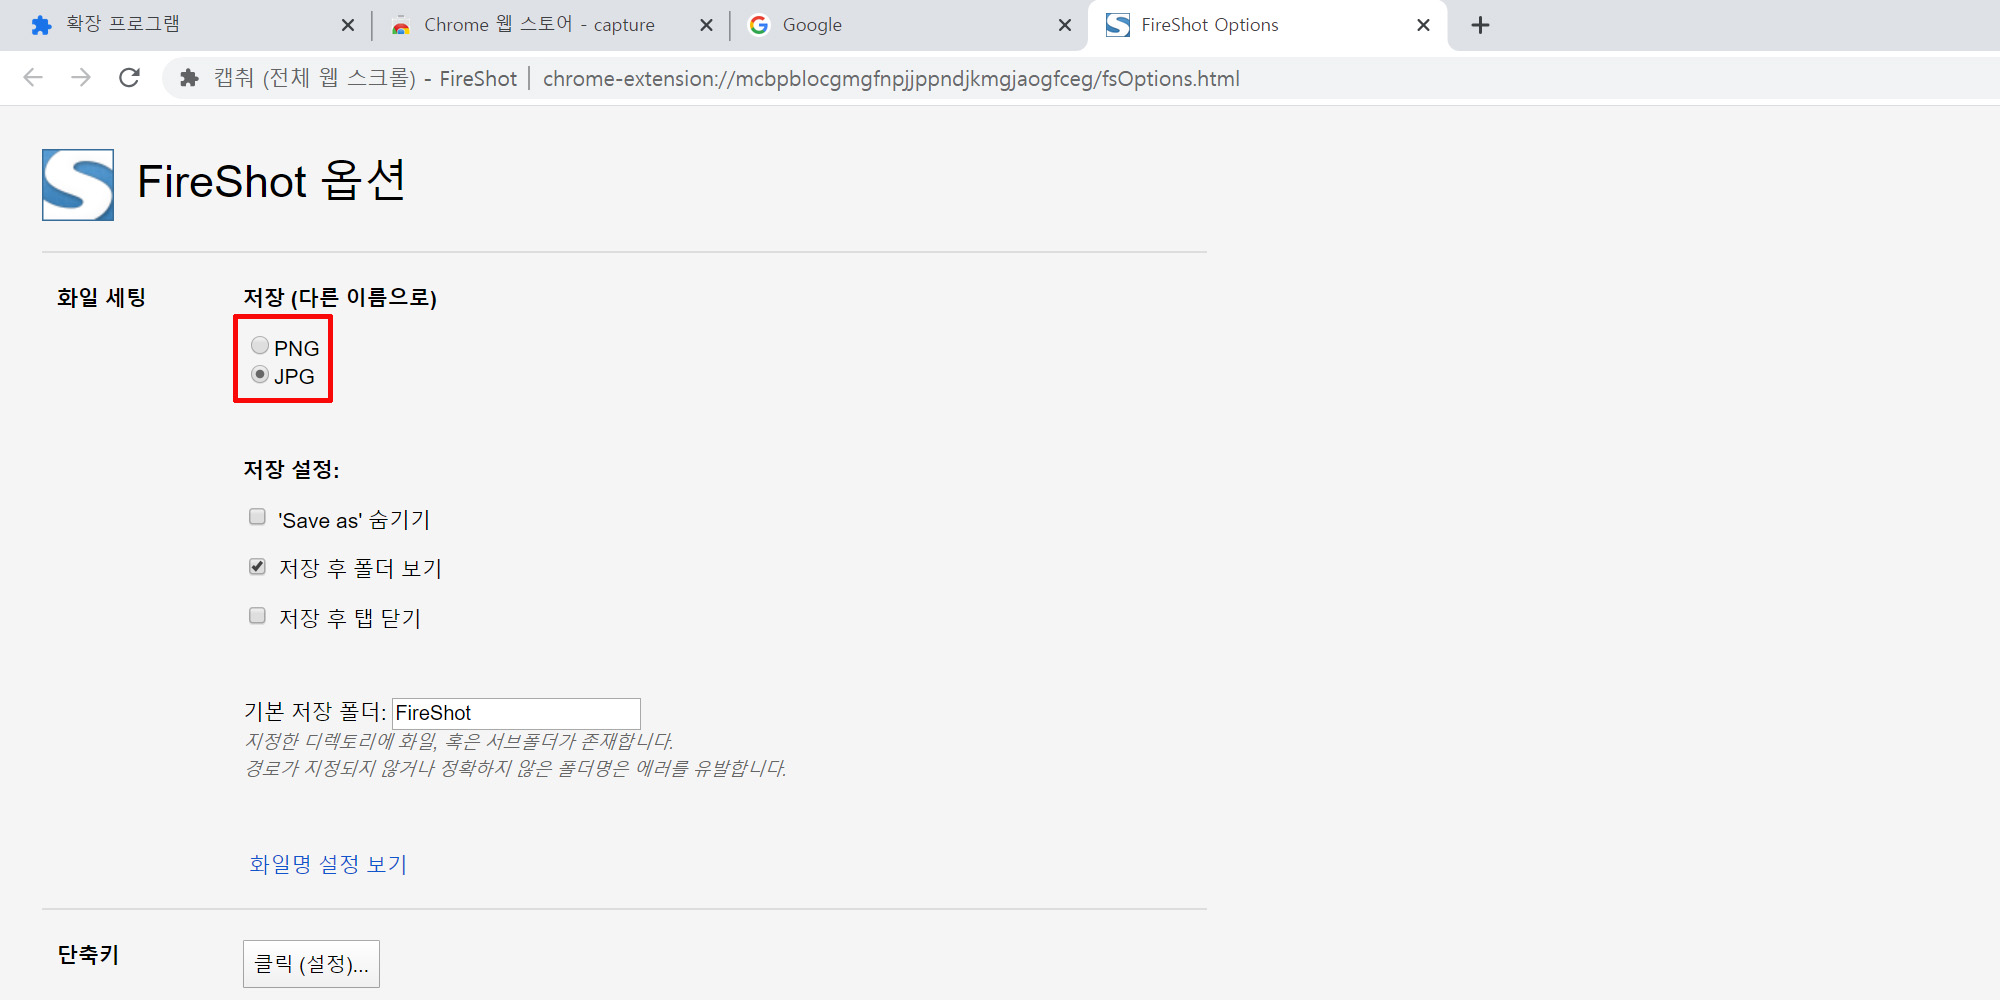Open the 화일명 설정 보기 link
The image size is (2000, 1000).
pyautogui.click(x=328, y=864)
